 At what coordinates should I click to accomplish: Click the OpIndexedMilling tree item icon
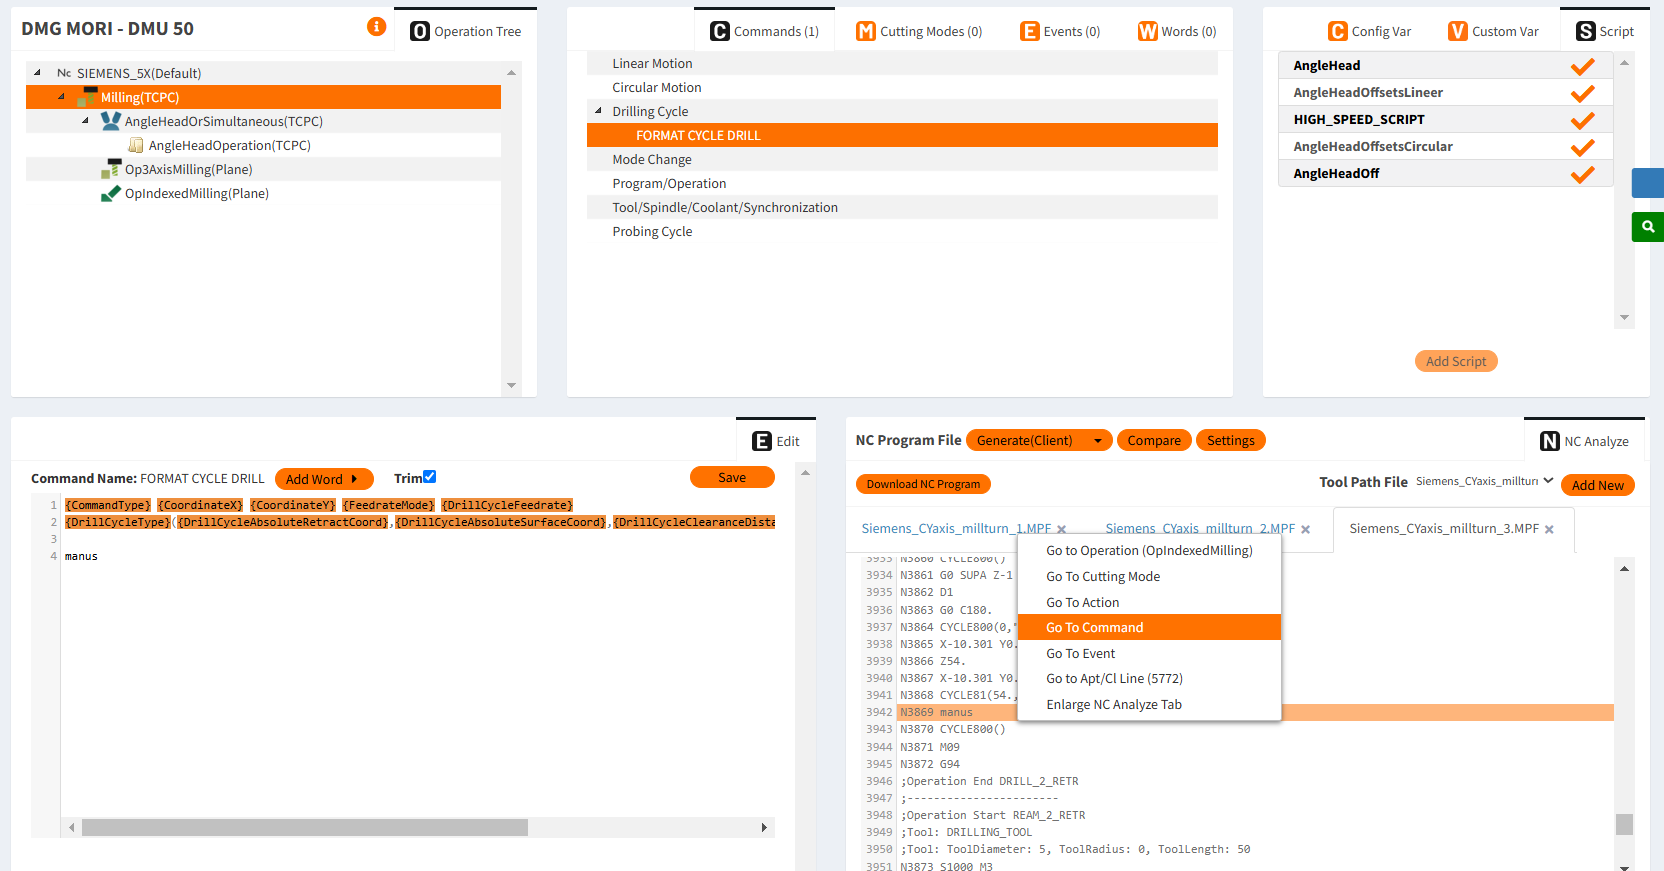pyautogui.click(x=110, y=193)
